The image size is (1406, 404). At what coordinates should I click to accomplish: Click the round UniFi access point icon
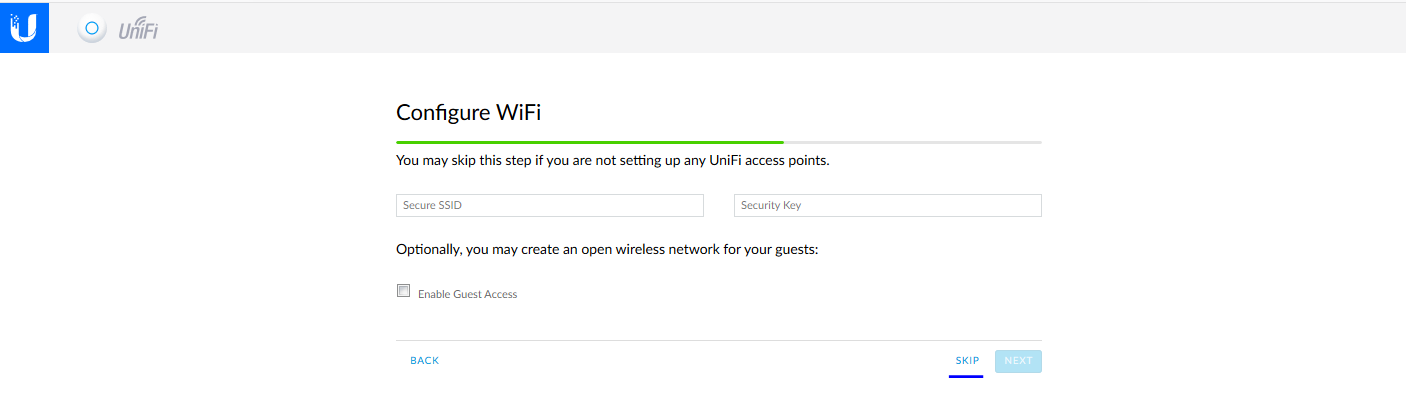(x=91, y=29)
